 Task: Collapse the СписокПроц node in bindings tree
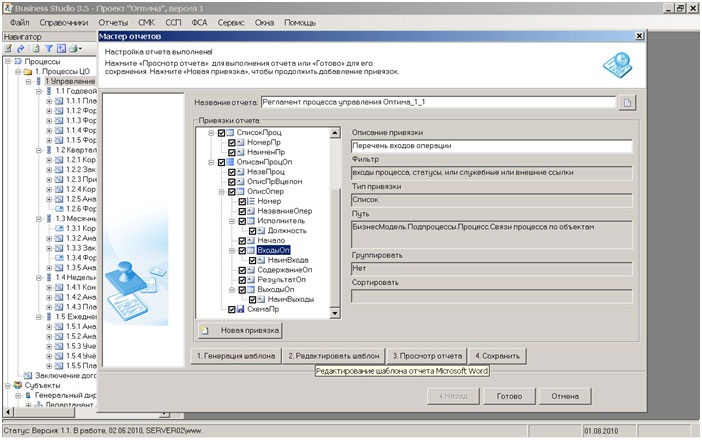tap(211, 133)
